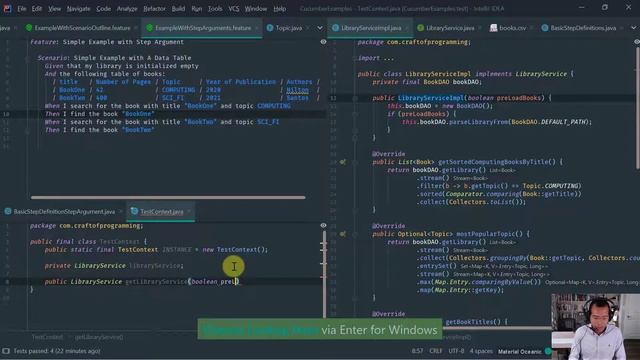Show hidden tabs in the left editor group

coord(320,28)
